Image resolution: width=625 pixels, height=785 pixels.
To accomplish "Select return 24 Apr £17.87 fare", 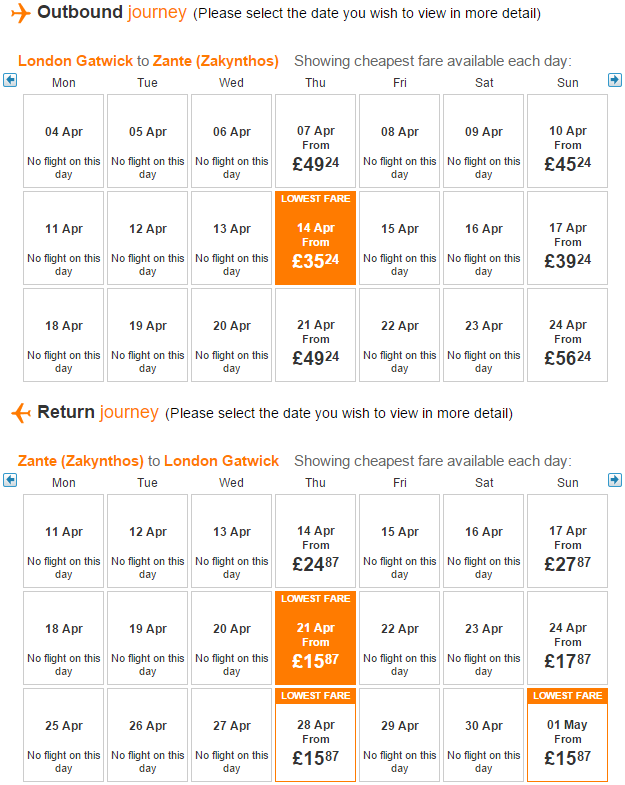I will (x=567, y=638).
